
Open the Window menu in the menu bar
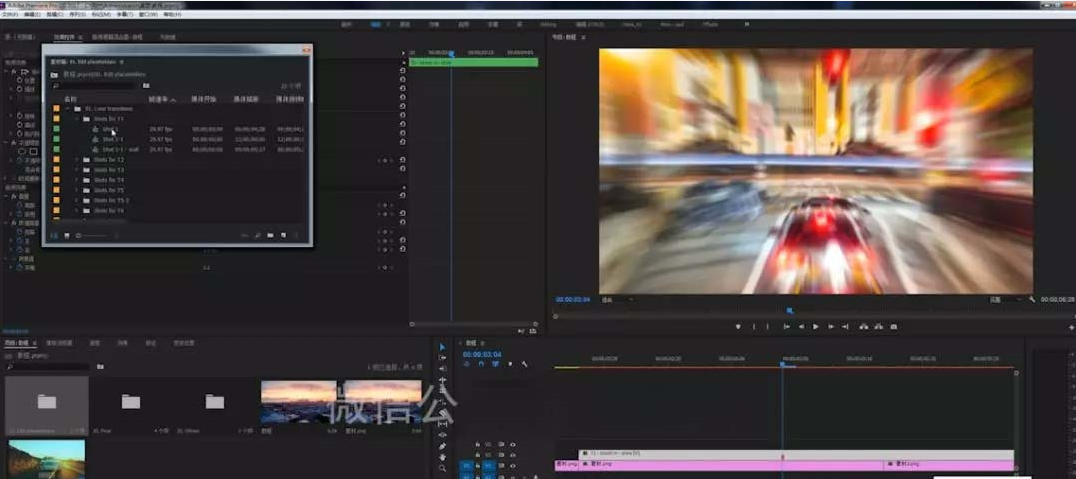pyautogui.click(x=146, y=14)
